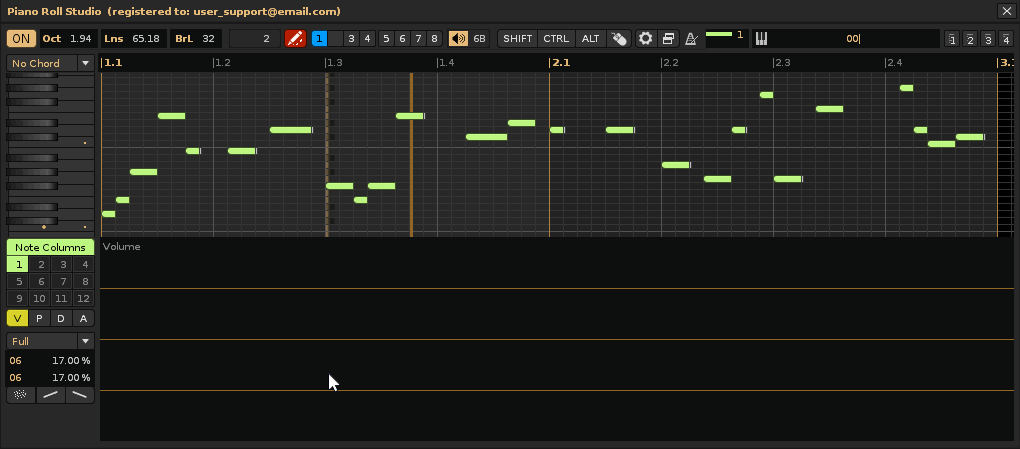This screenshot has width=1020, height=449.
Task: Expand the Full mode dropdown
Action: [50, 341]
